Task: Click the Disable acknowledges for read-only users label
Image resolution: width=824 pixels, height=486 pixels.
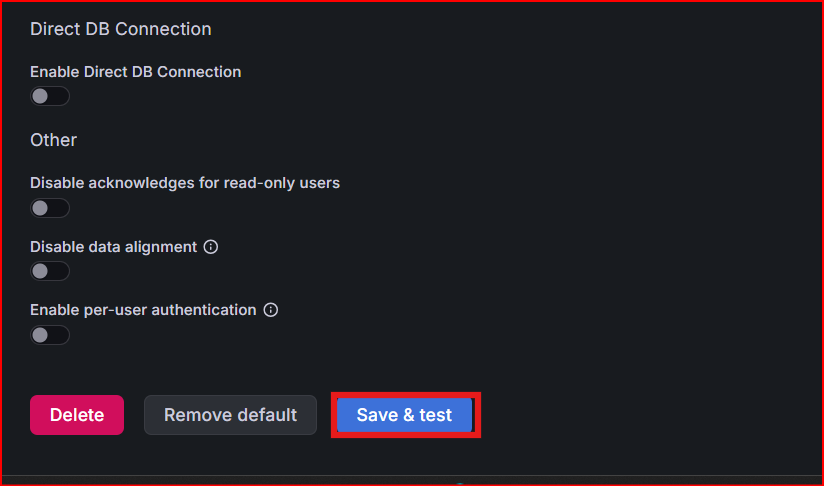Action: click(185, 183)
